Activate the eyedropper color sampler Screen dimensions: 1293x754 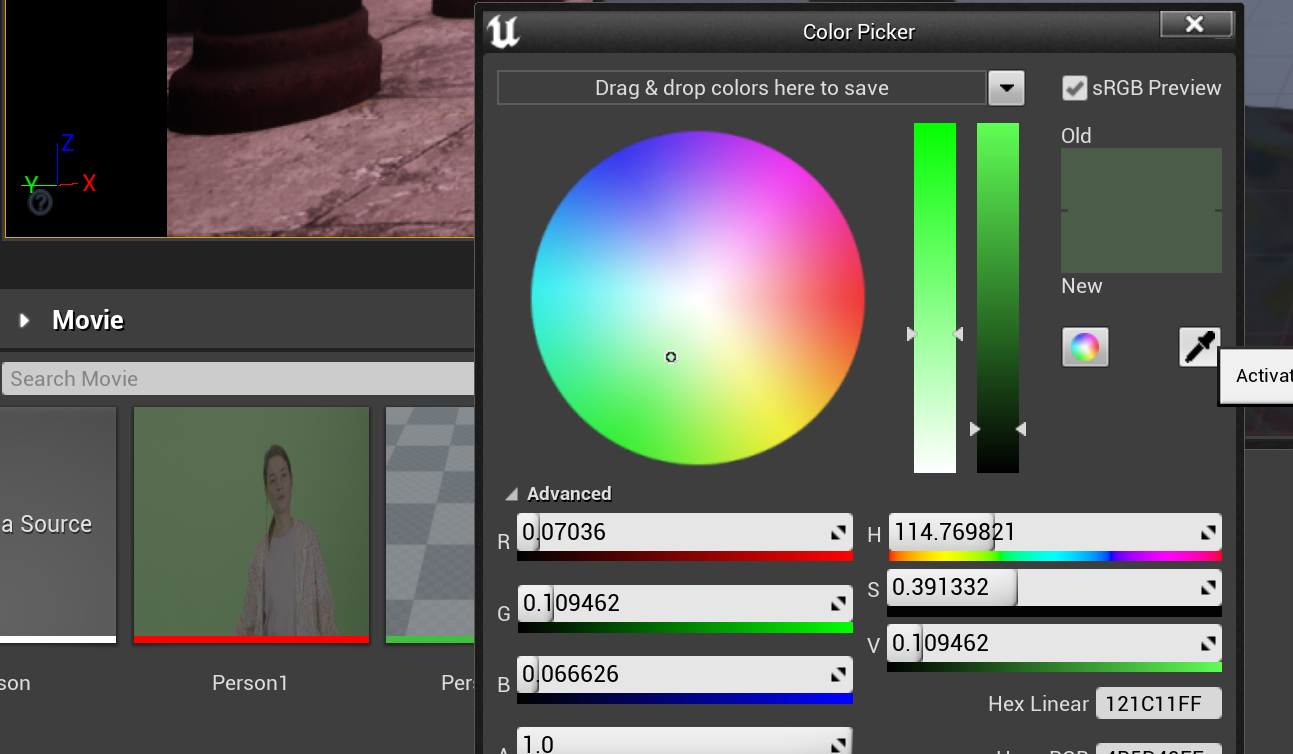click(x=1199, y=347)
